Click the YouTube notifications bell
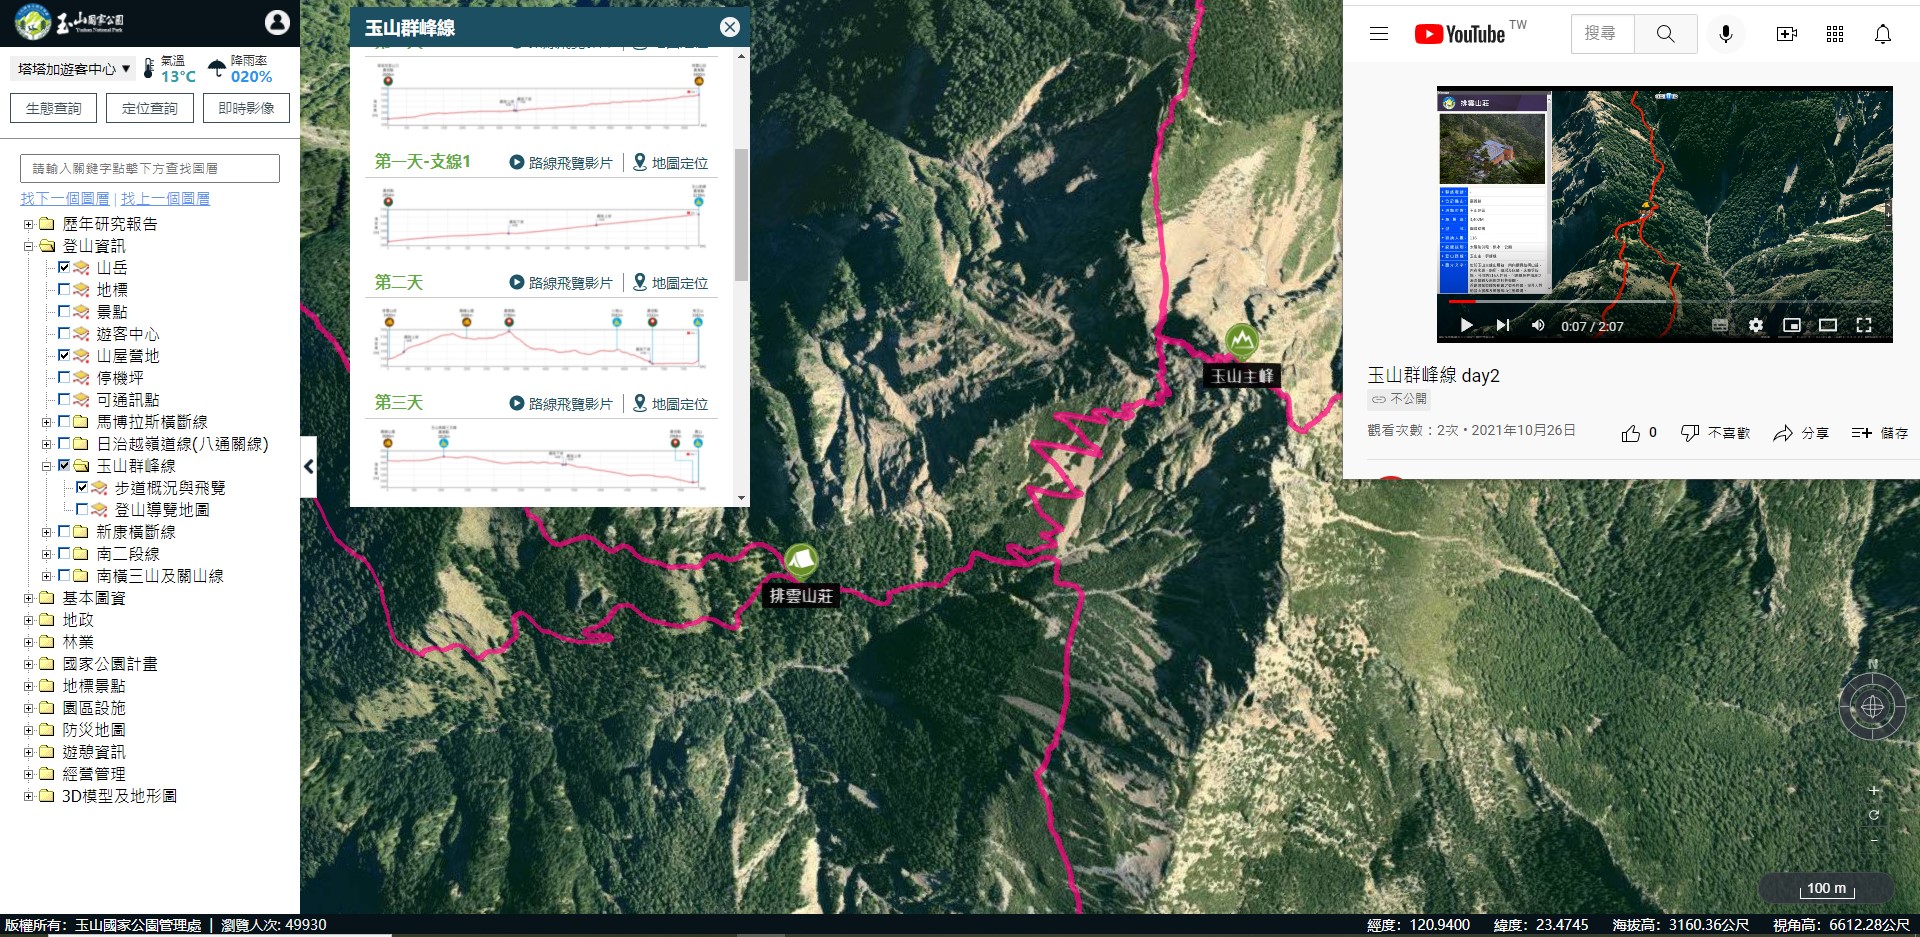 [1883, 33]
